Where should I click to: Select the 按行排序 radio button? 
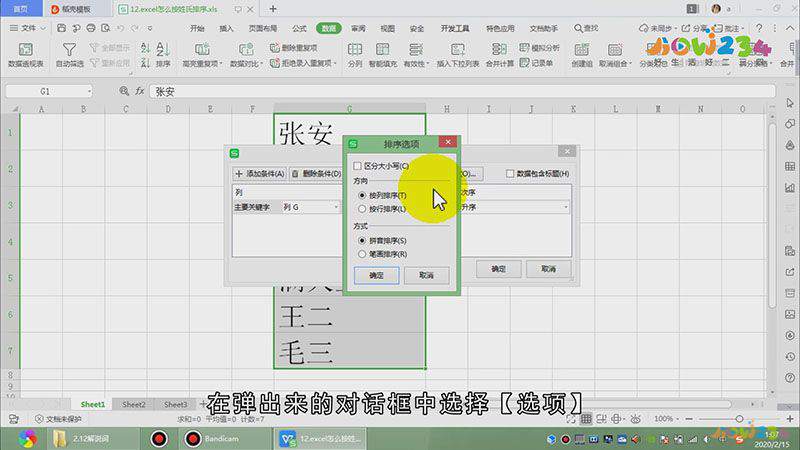point(362,209)
